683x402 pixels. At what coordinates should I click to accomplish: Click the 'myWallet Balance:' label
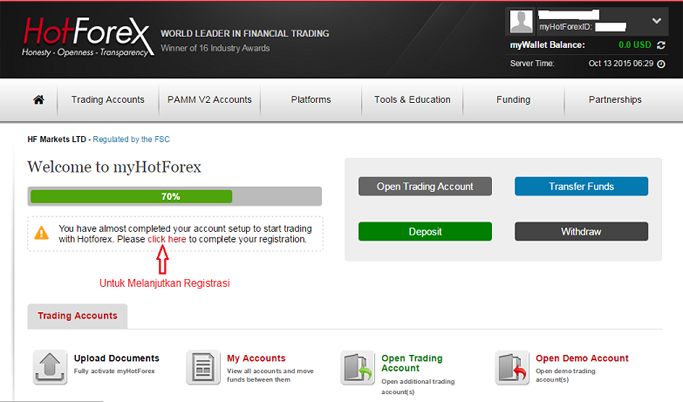coord(548,45)
